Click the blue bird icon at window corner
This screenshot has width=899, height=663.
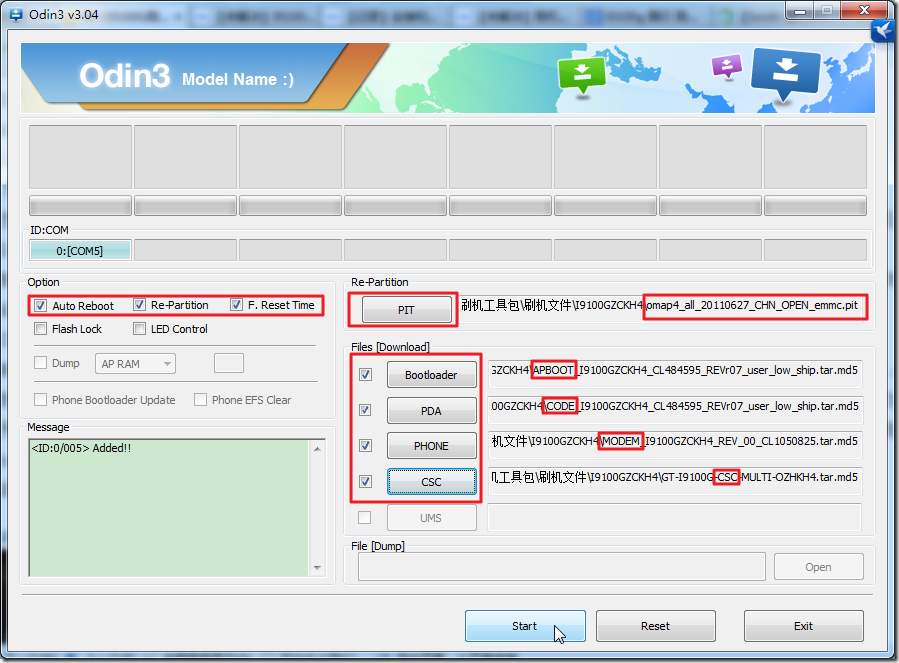884,29
